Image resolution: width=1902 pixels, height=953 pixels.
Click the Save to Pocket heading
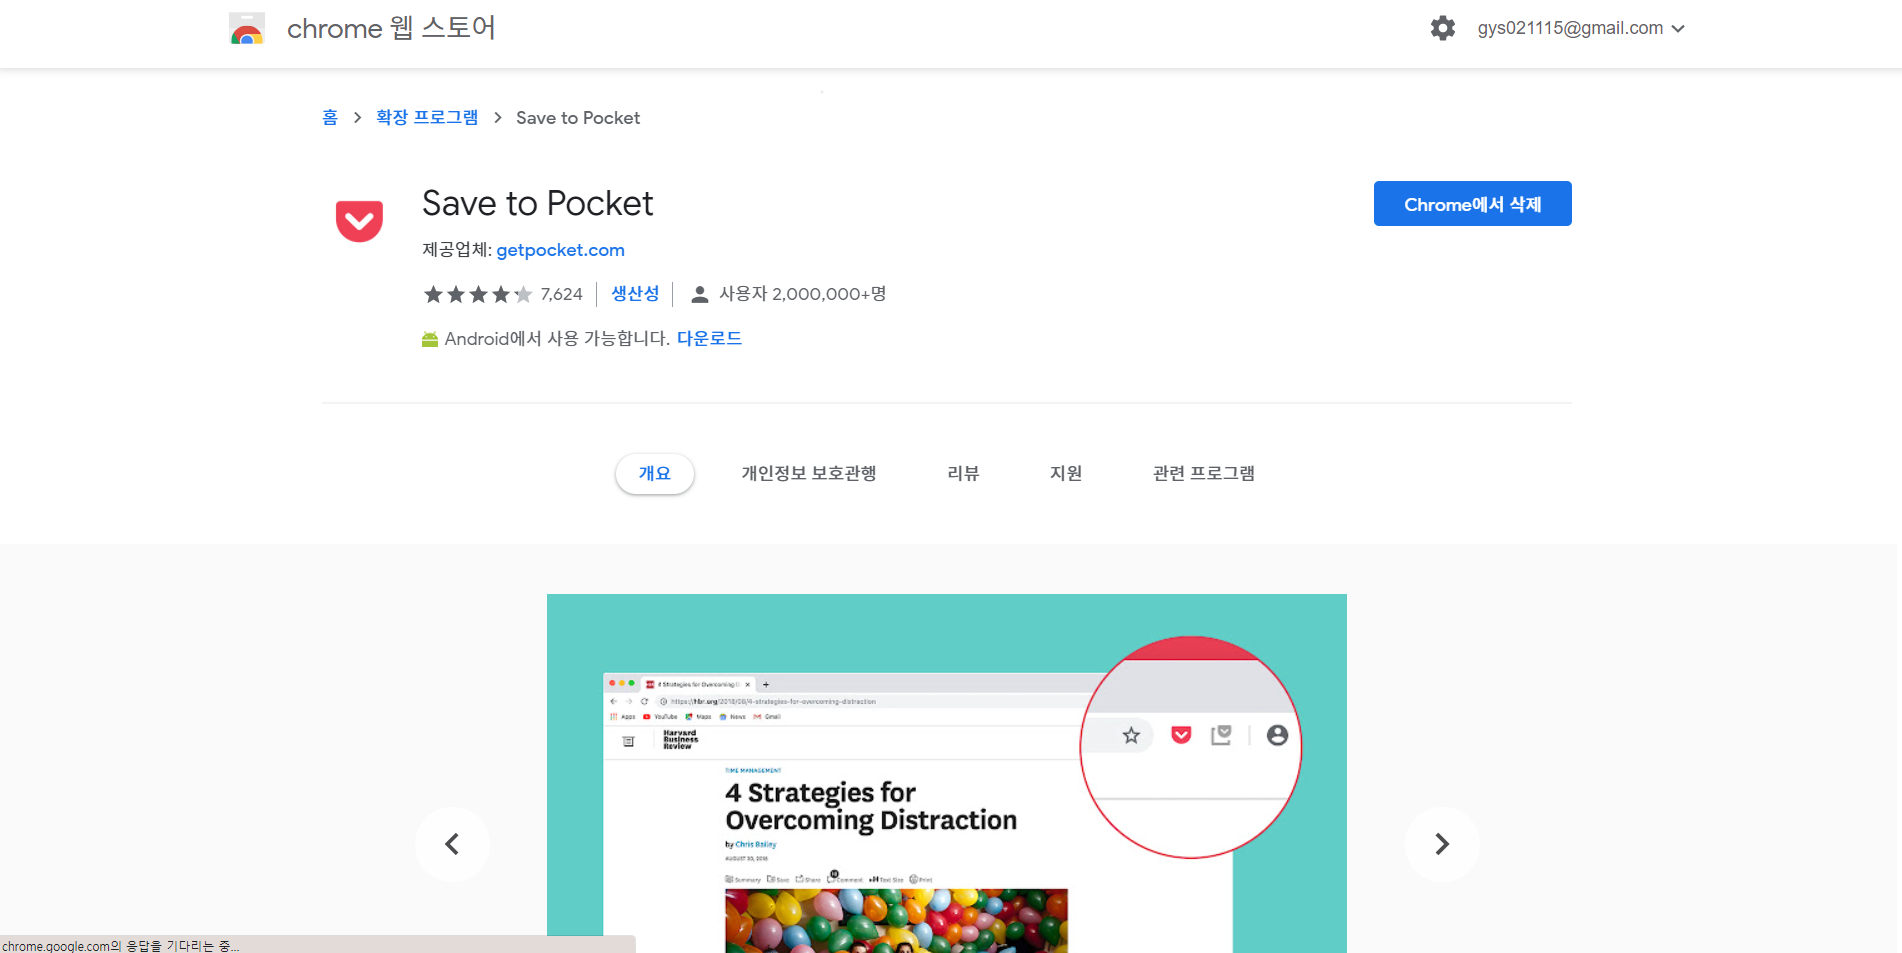click(537, 203)
